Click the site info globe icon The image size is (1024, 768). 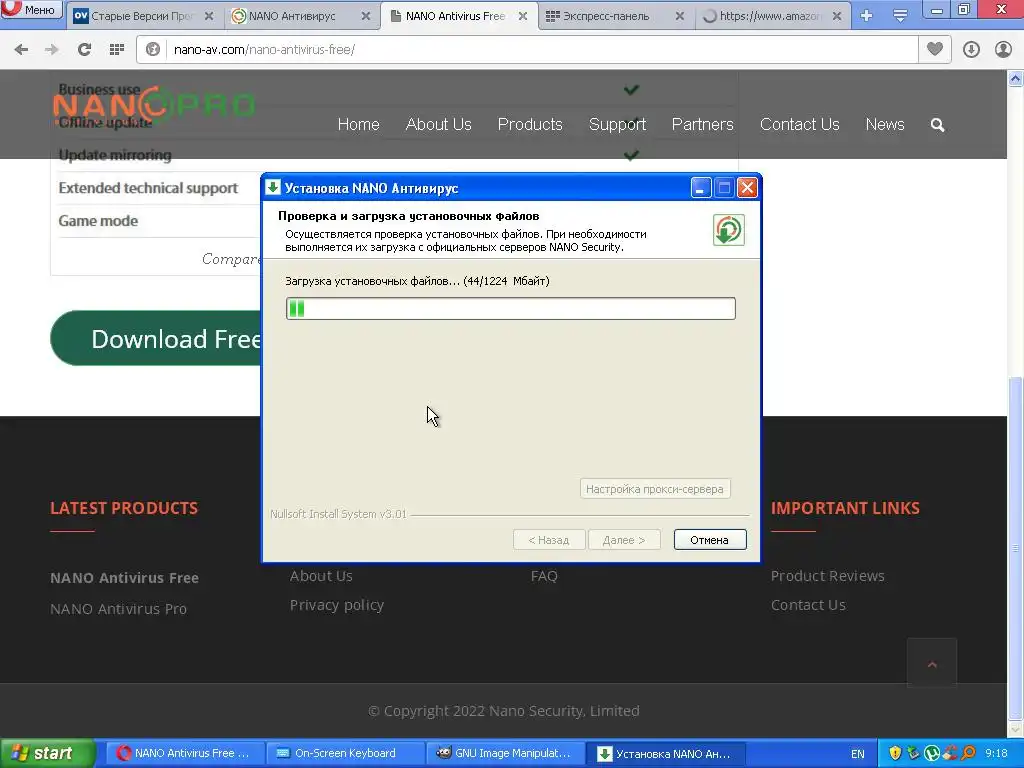coord(153,50)
